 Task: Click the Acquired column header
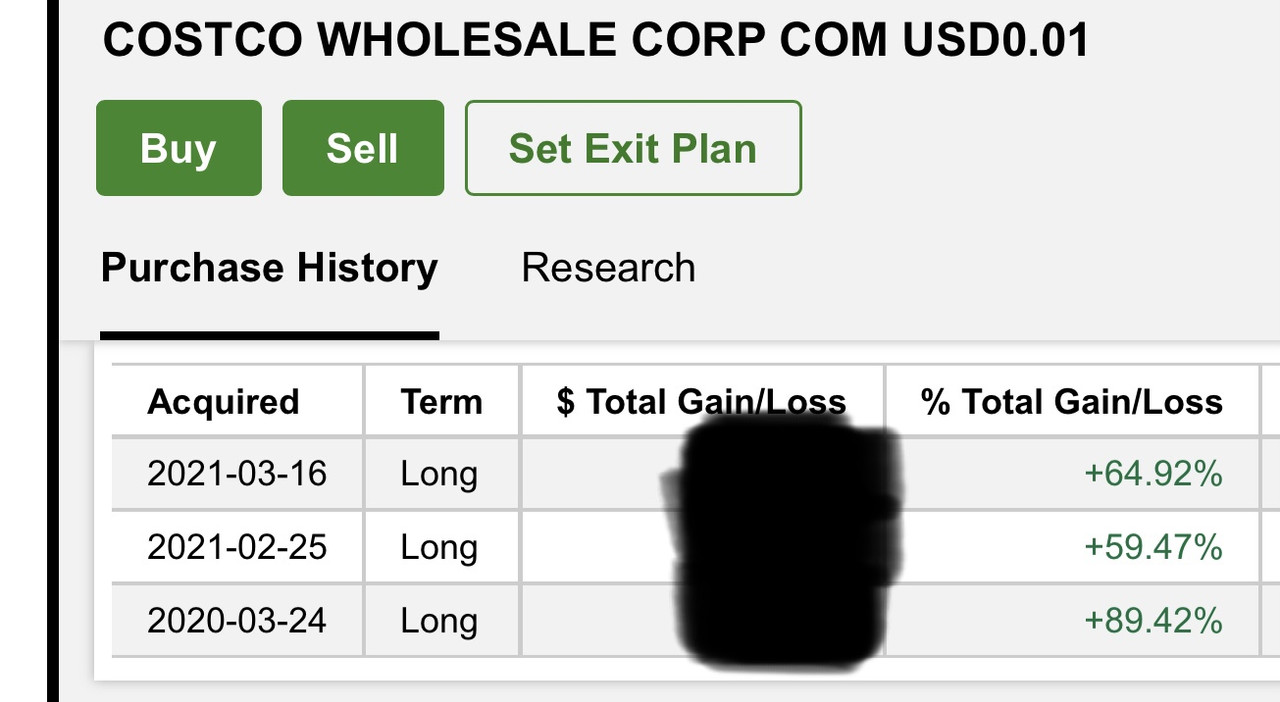coord(223,402)
